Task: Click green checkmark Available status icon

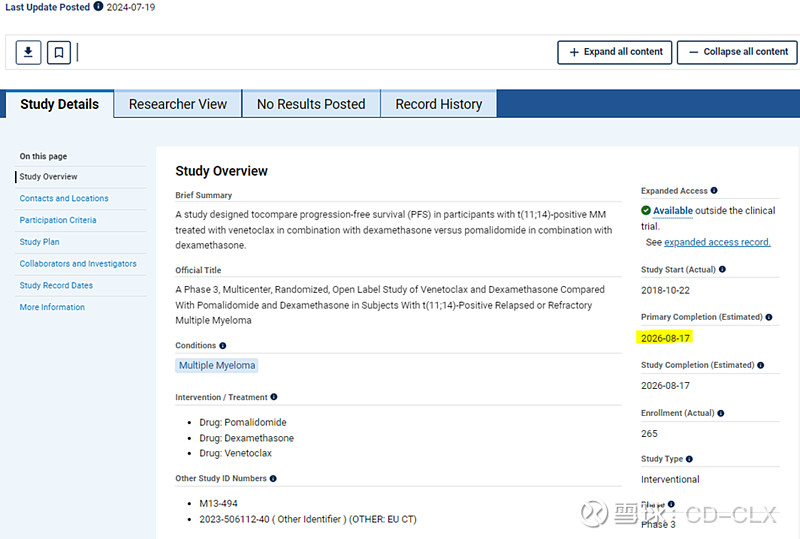Action: click(x=645, y=210)
